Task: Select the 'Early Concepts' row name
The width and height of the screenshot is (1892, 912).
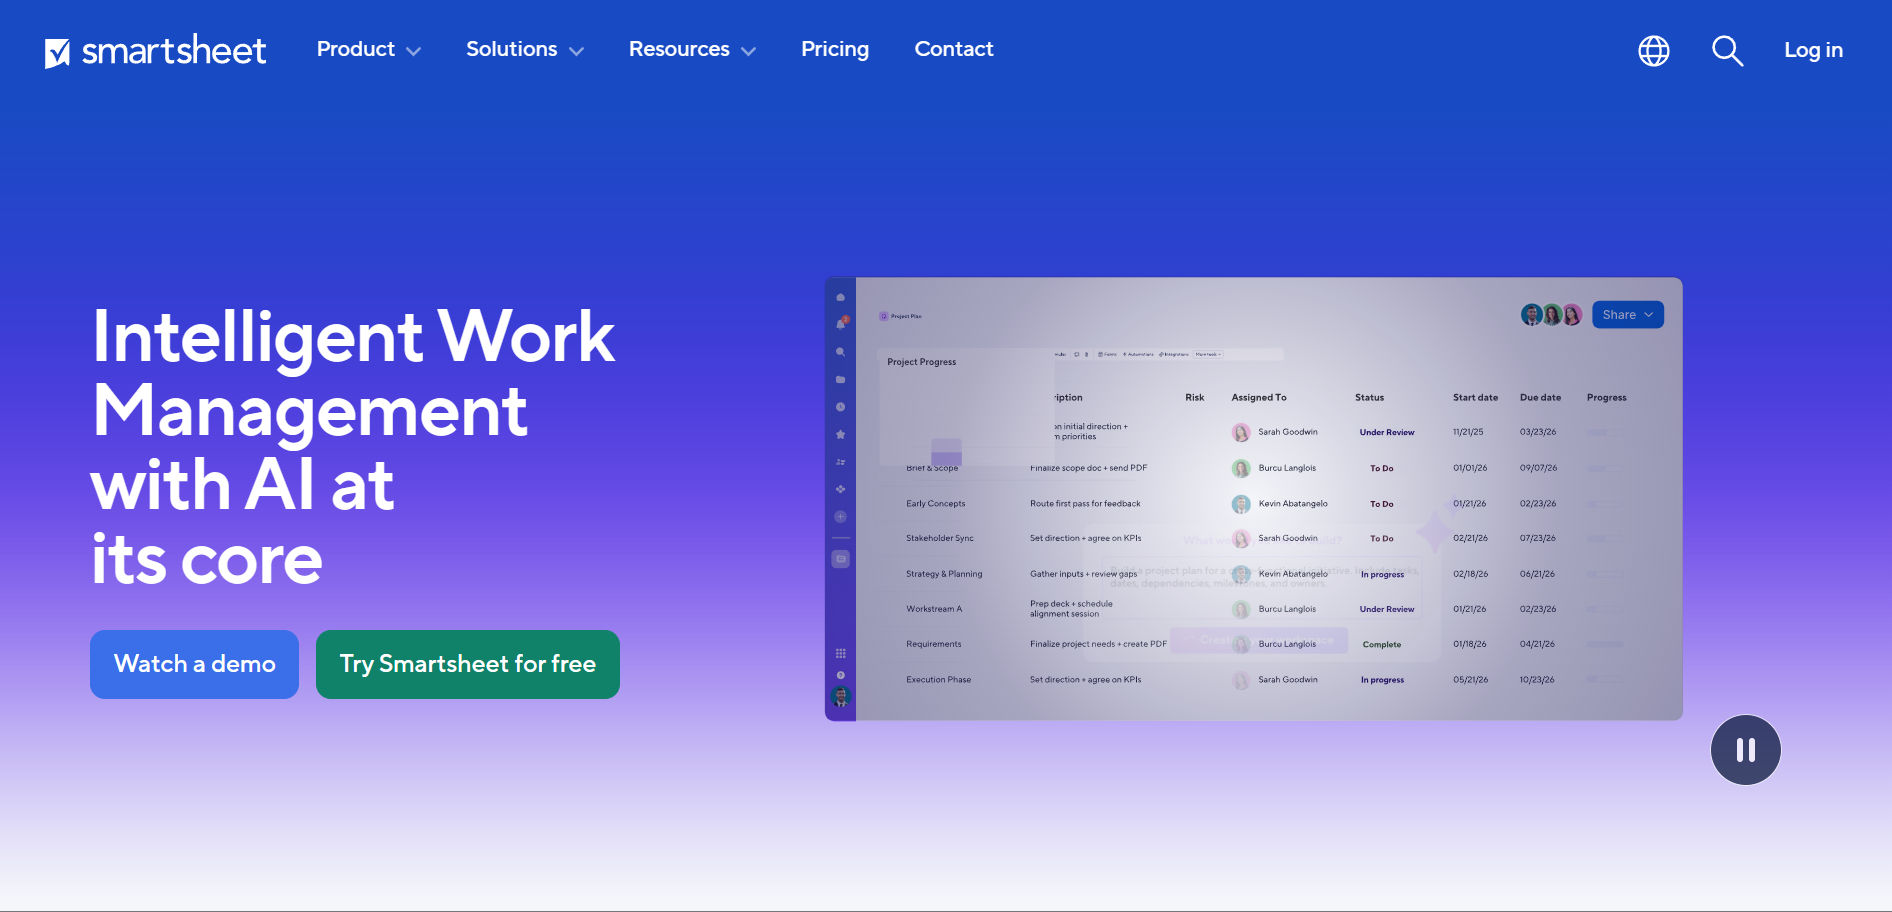Action: click(x=936, y=504)
